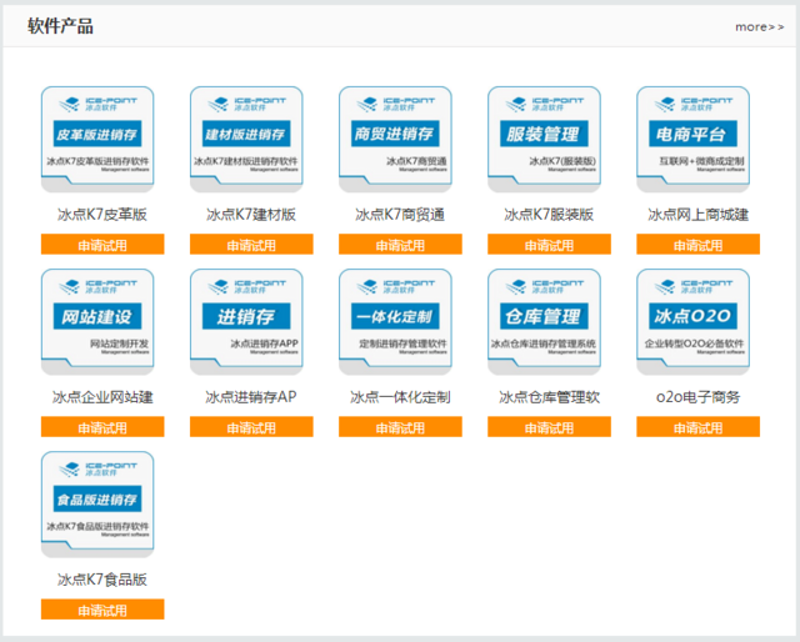The image size is (800, 642).
Task: Open the o2o电子商务 title link
Action: pyautogui.click(x=698, y=397)
